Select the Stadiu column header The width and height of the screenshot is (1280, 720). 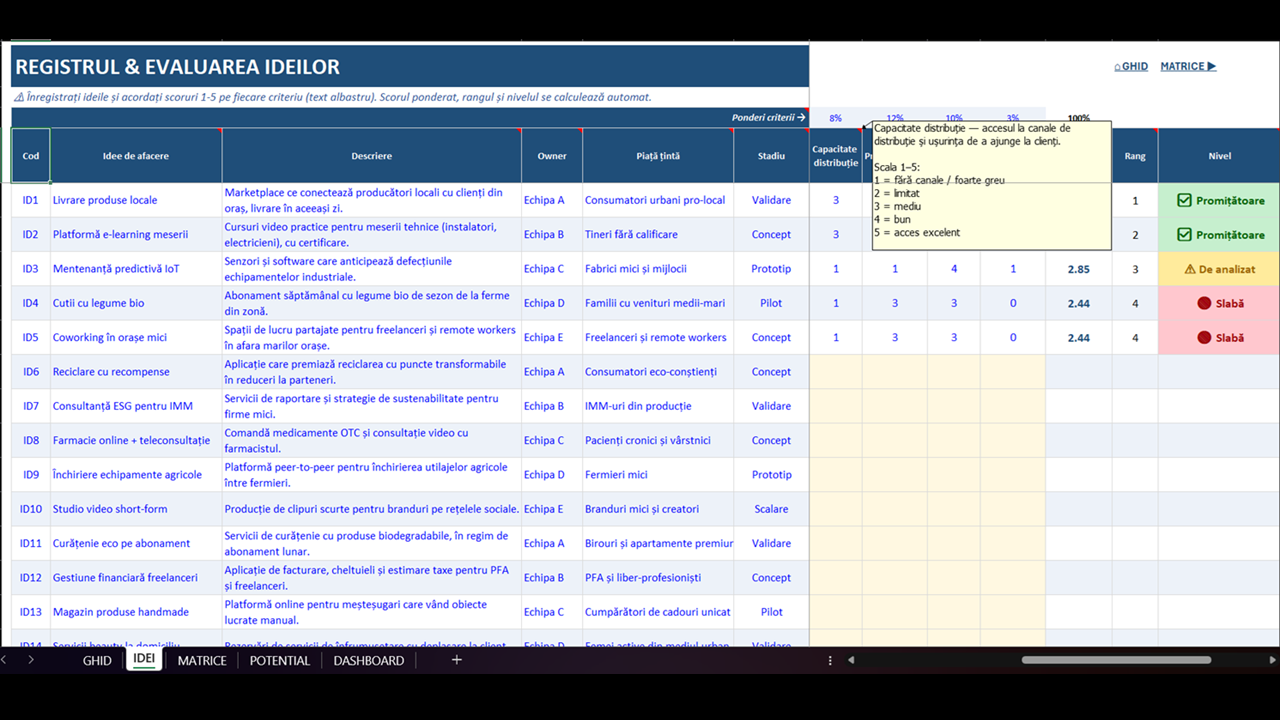pos(771,156)
